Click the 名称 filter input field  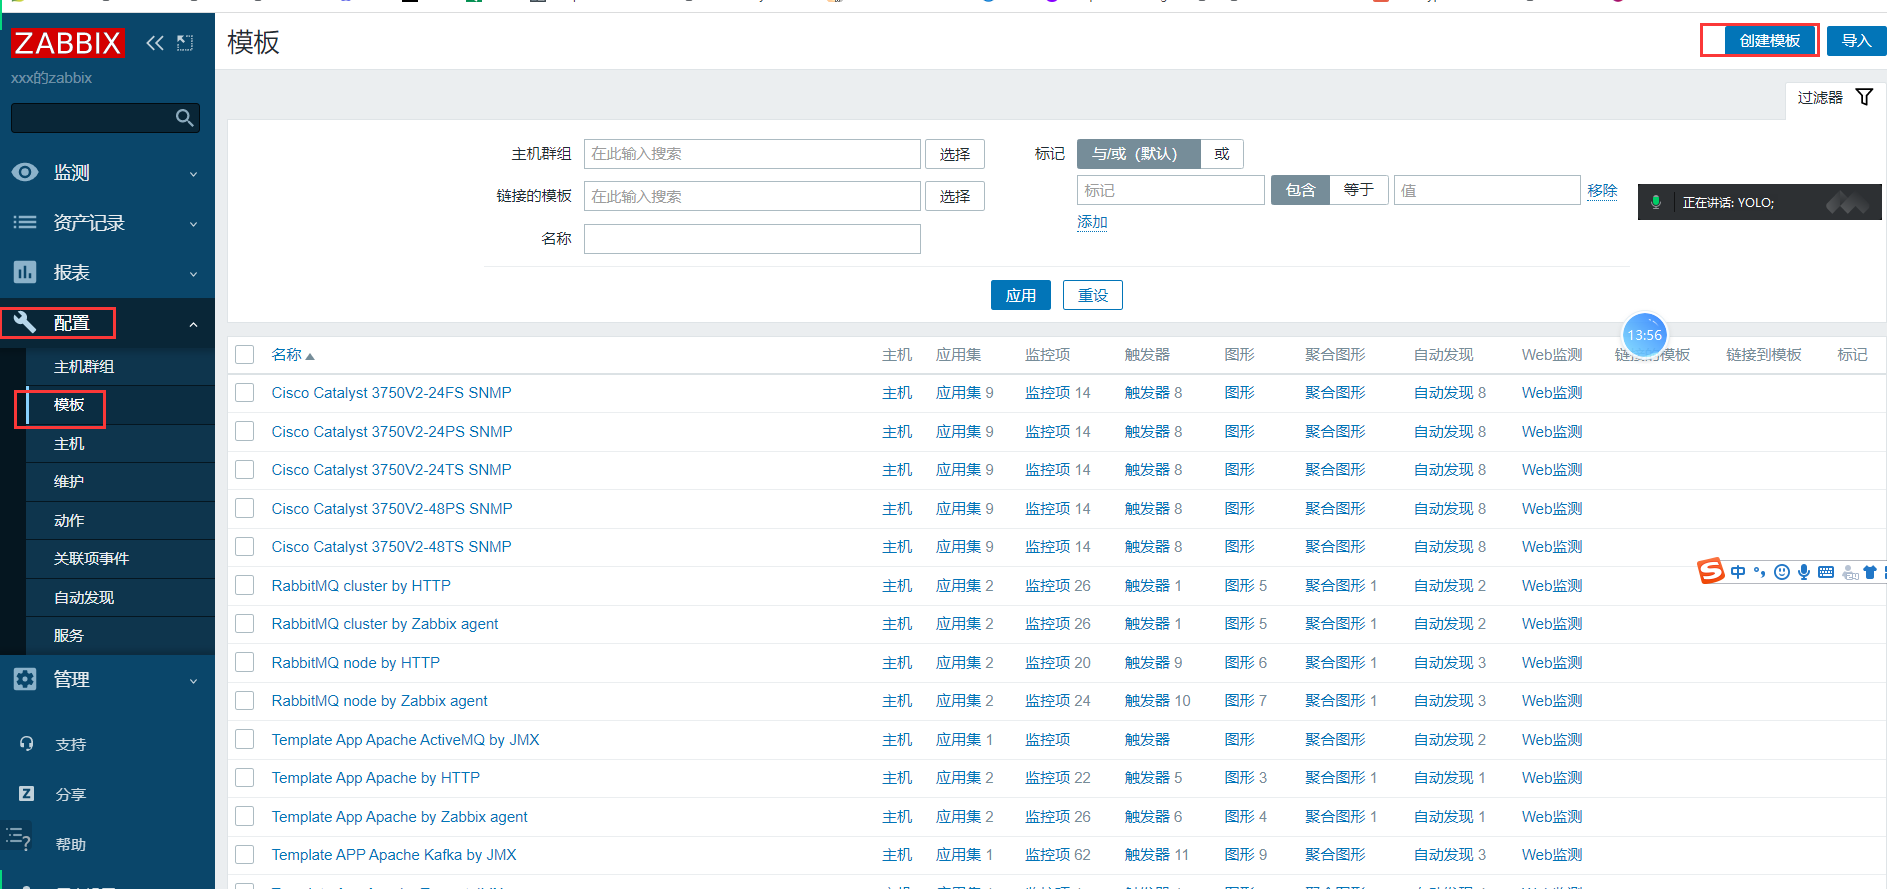pos(751,239)
